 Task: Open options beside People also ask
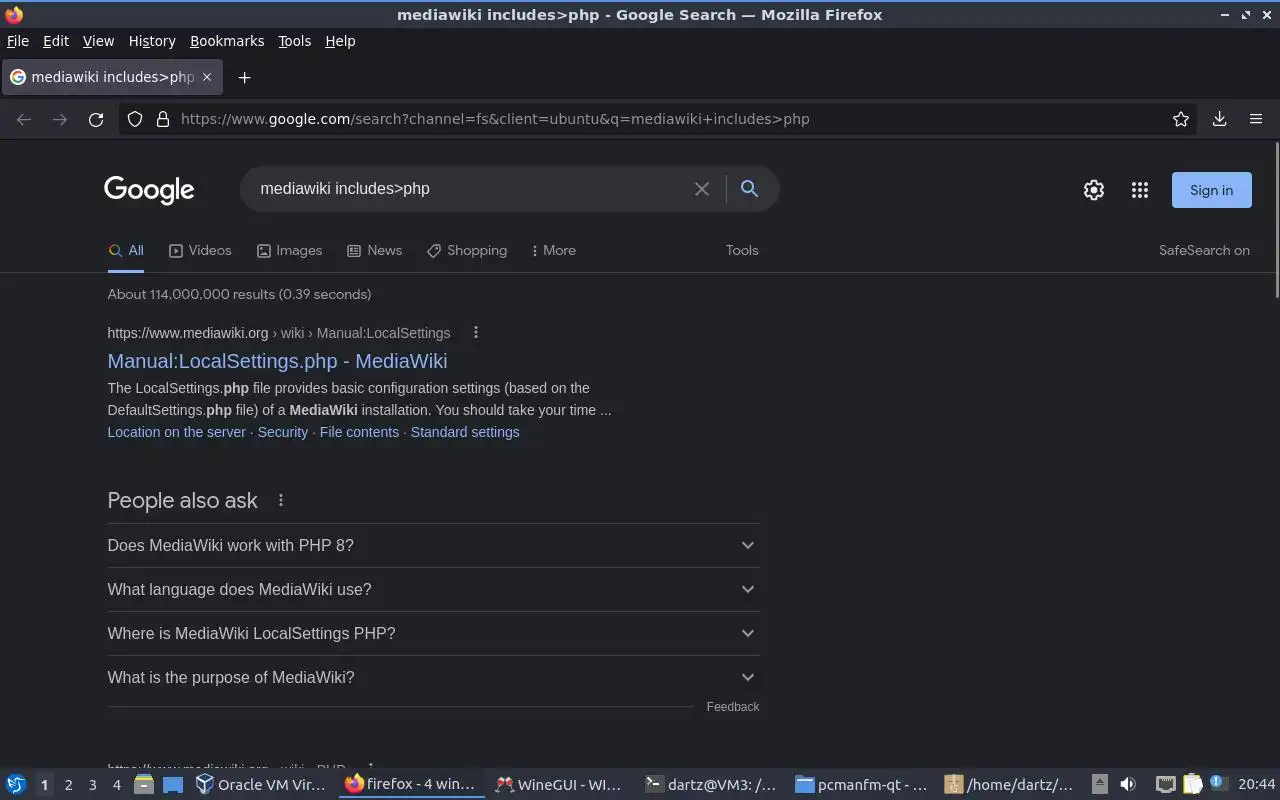tap(281, 500)
